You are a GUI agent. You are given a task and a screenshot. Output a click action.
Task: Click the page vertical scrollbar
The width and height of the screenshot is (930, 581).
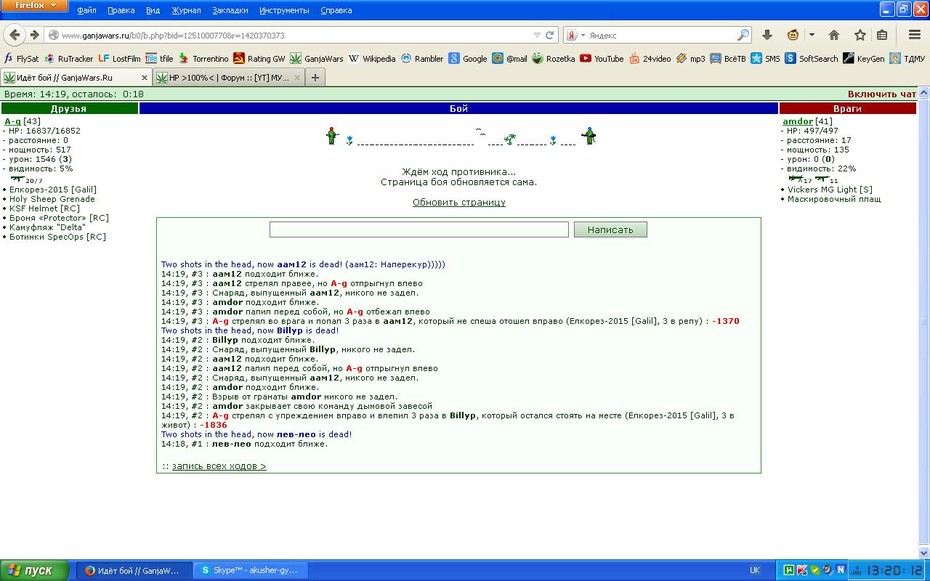[923, 320]
